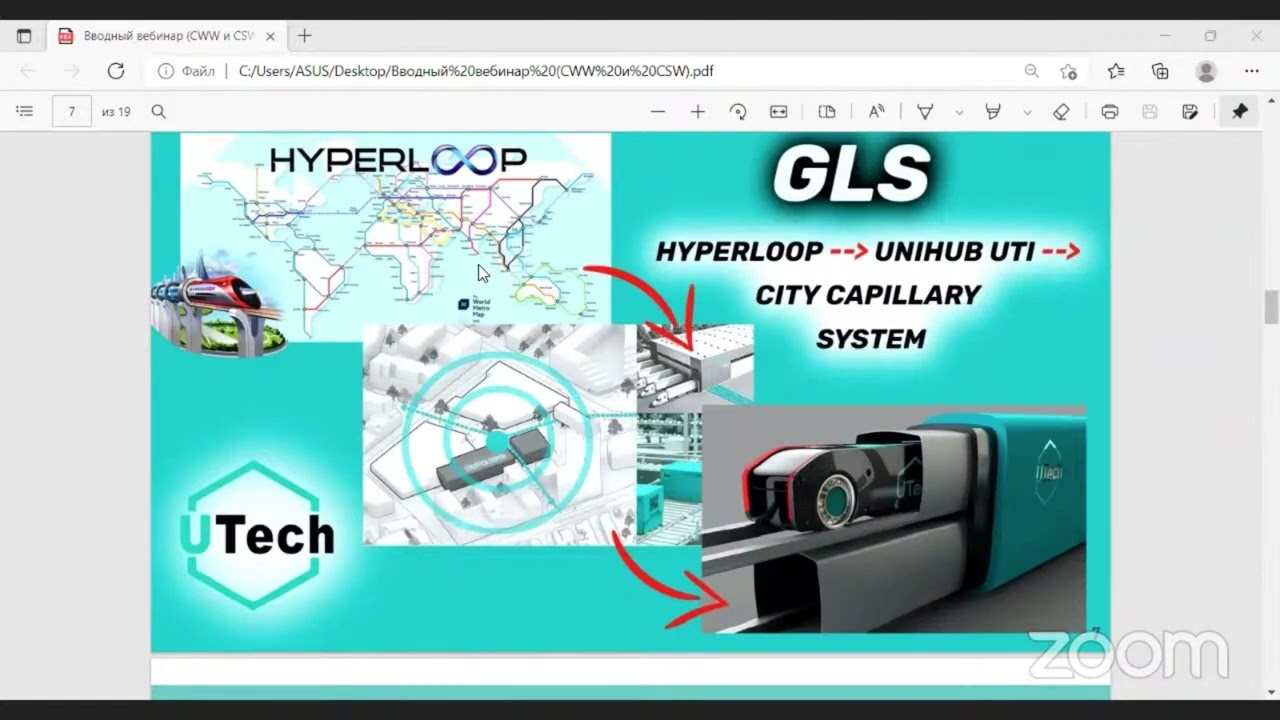The width and height of the screenshot is (1280, 720).
Task: Expand the Highlight color options dropdown
Action: [1027, 112]
